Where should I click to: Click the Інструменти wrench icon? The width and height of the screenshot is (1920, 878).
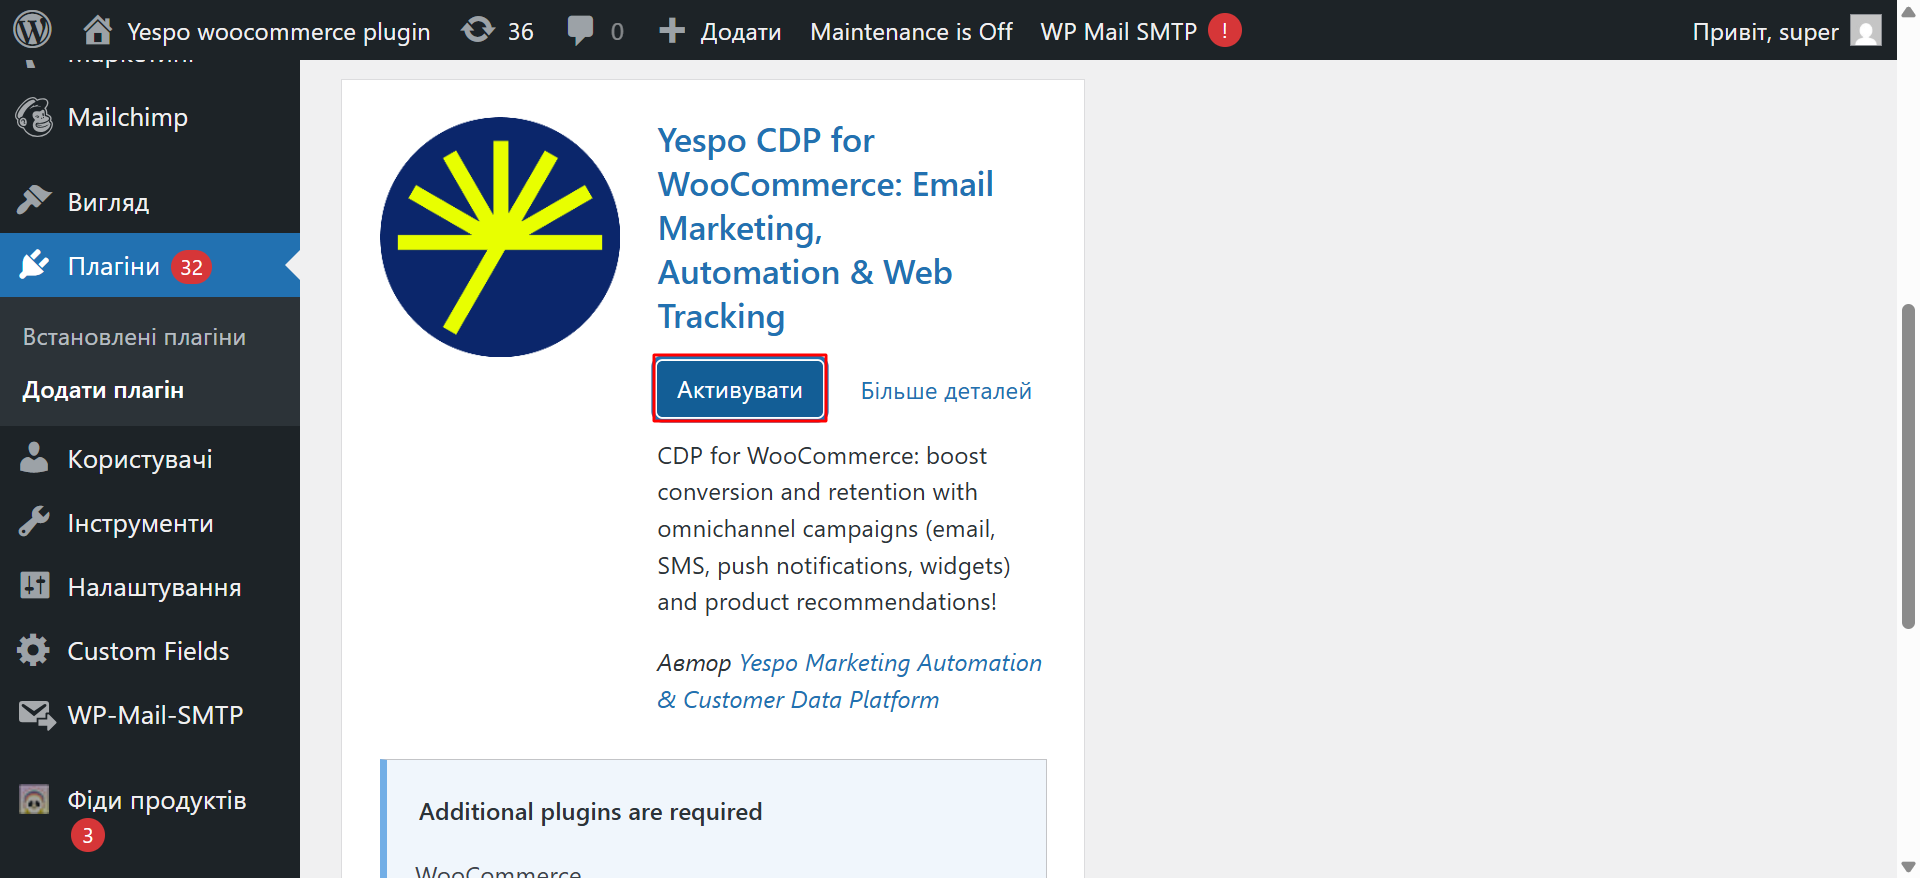point(34,522)
